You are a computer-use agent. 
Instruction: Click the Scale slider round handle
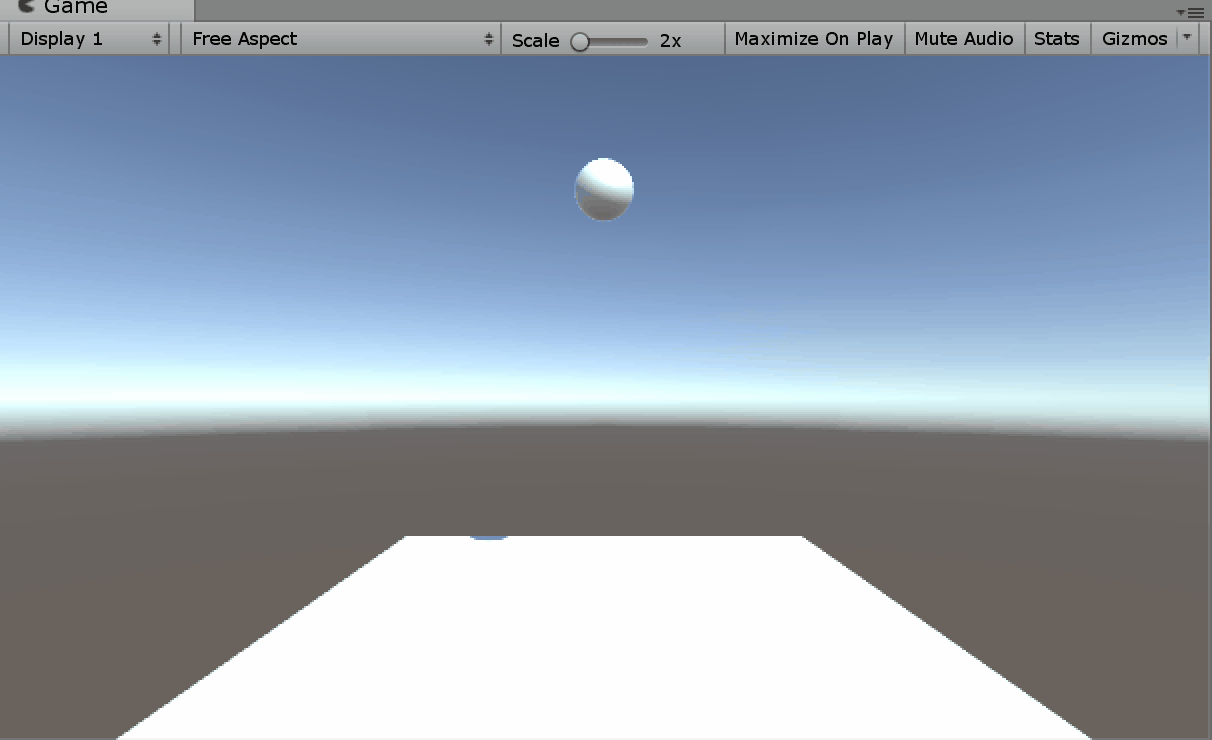coord(579,41)
